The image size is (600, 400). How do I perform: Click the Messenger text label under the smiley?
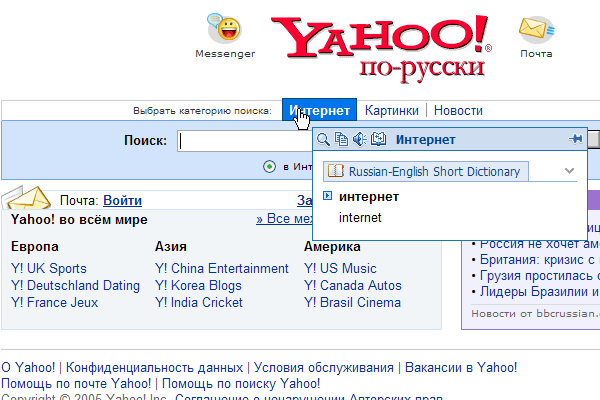225,54
